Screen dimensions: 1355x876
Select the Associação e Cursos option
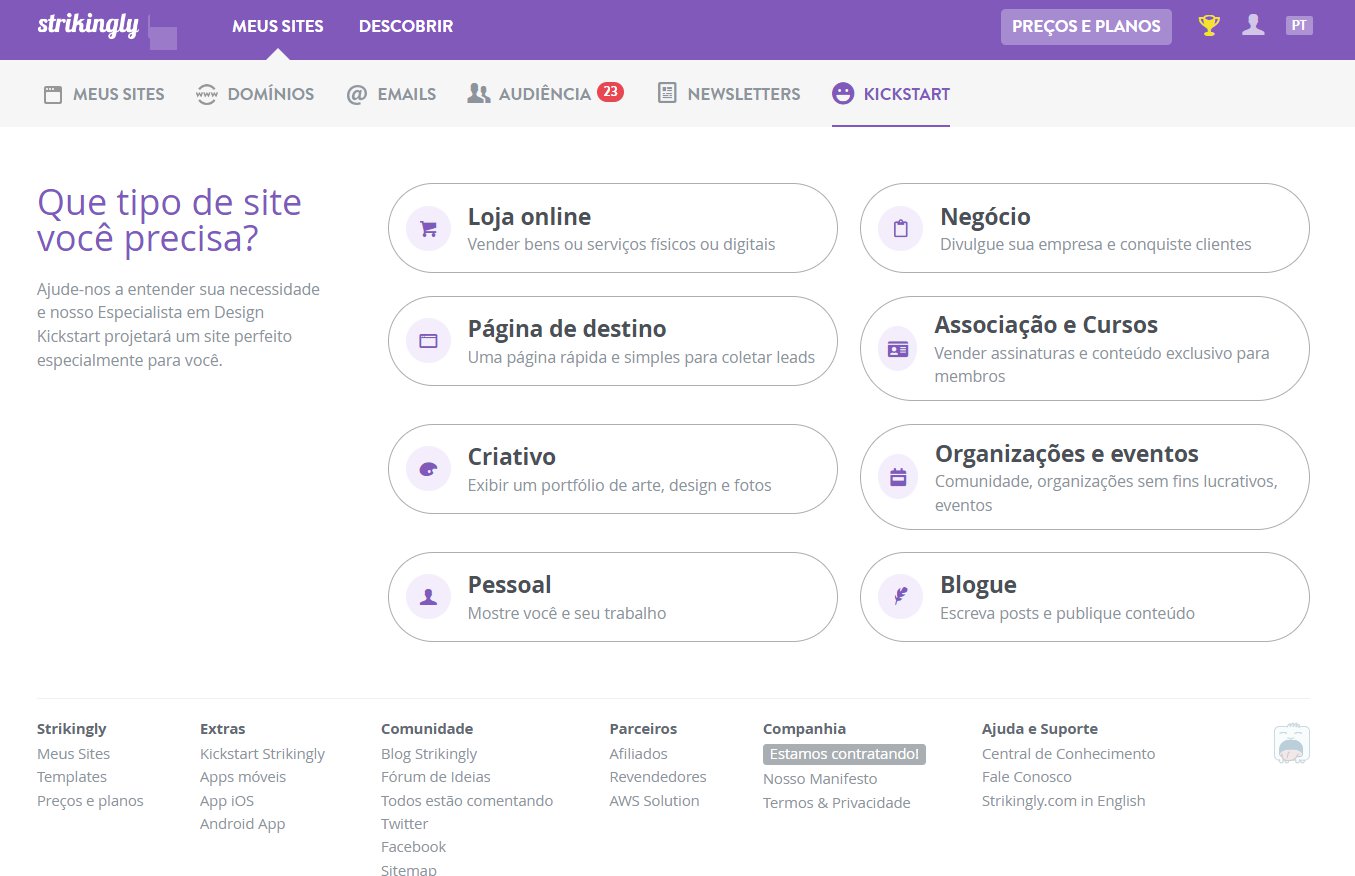[x=1084, y=349]
